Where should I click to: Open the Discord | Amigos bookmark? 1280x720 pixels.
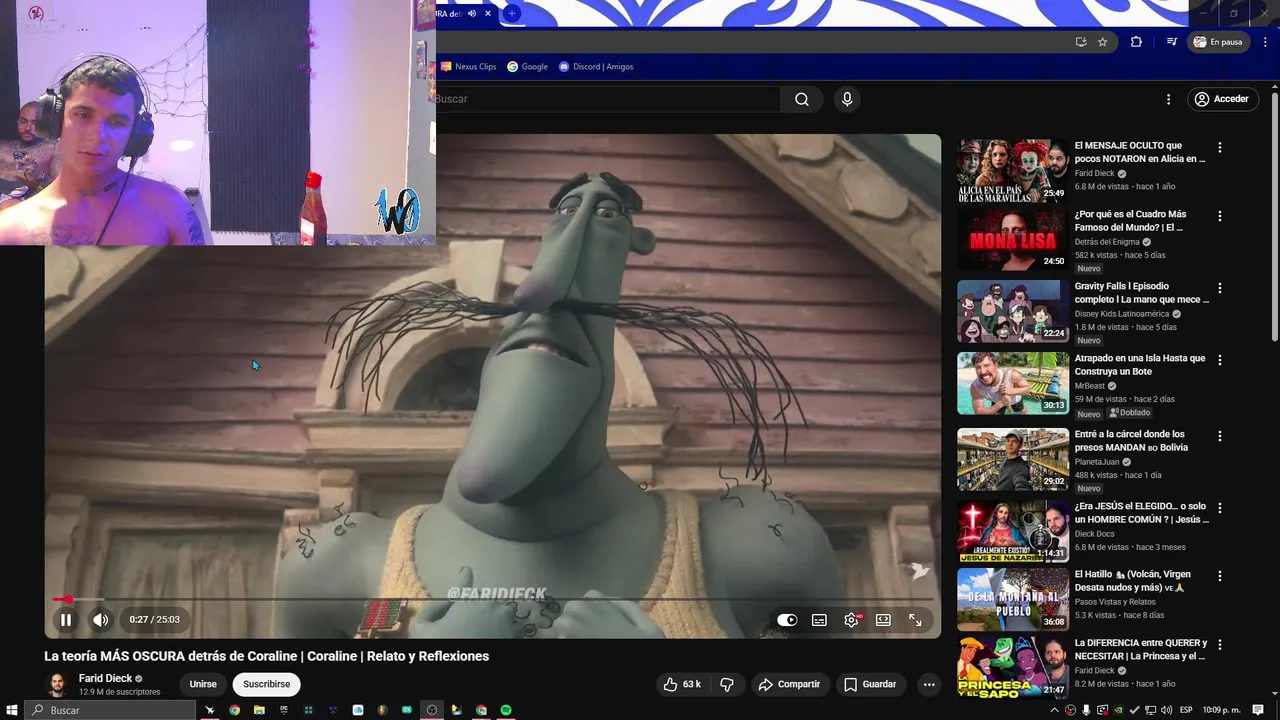pyautogui.click(x=596, y=67)
